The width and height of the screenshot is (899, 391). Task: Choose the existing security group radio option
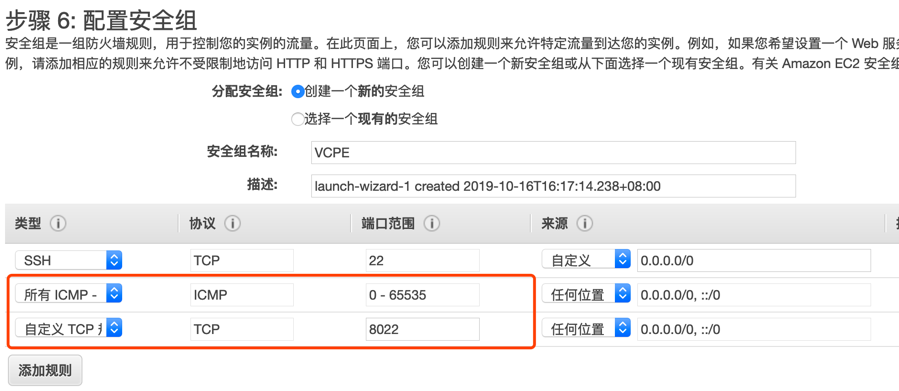[x=298, y=119]
